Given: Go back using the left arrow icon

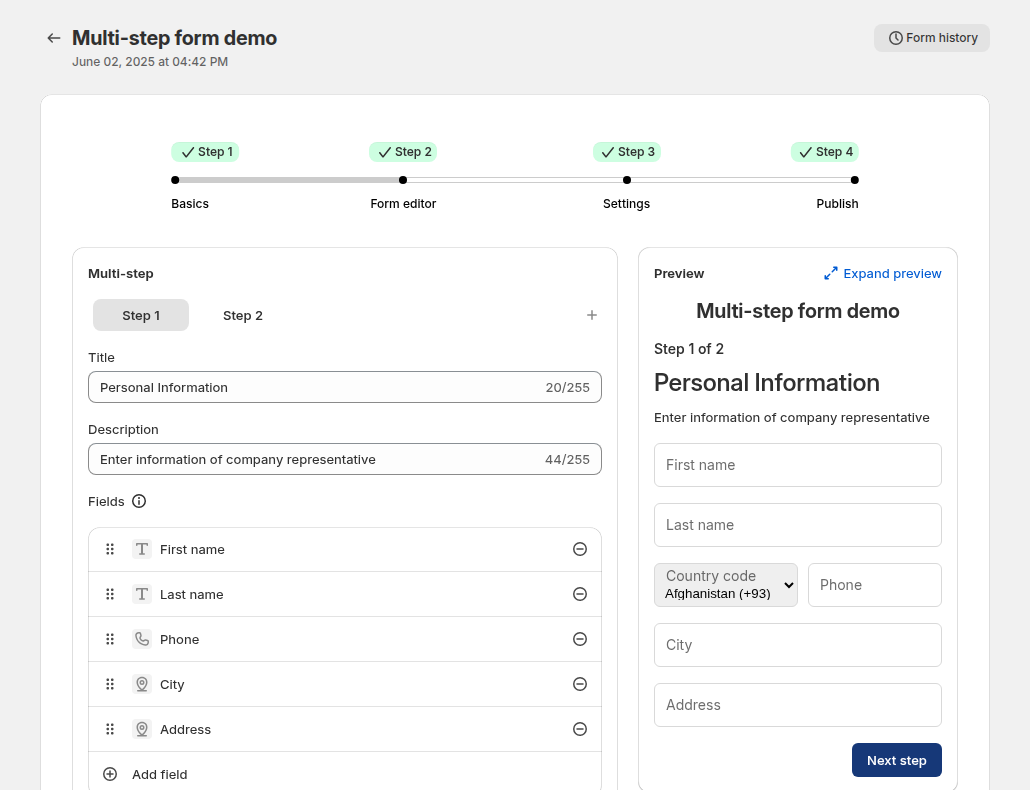Looking at the screenshot, I should (x=54, y=38).
